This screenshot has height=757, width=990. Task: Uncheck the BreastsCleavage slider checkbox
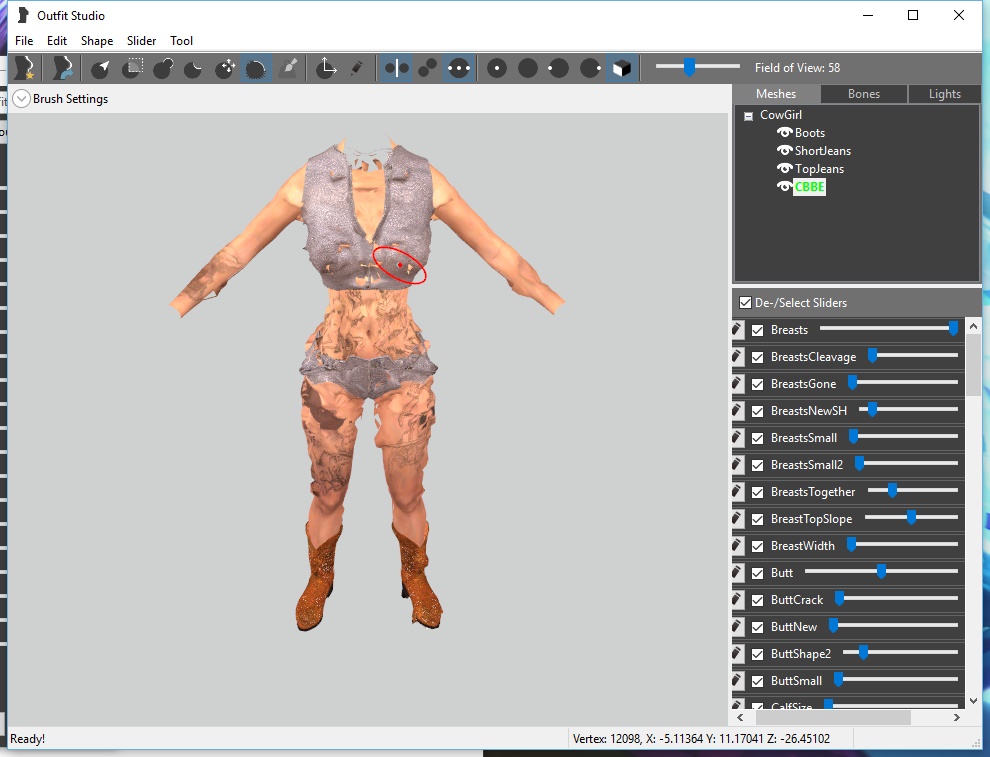coord(758,357)
